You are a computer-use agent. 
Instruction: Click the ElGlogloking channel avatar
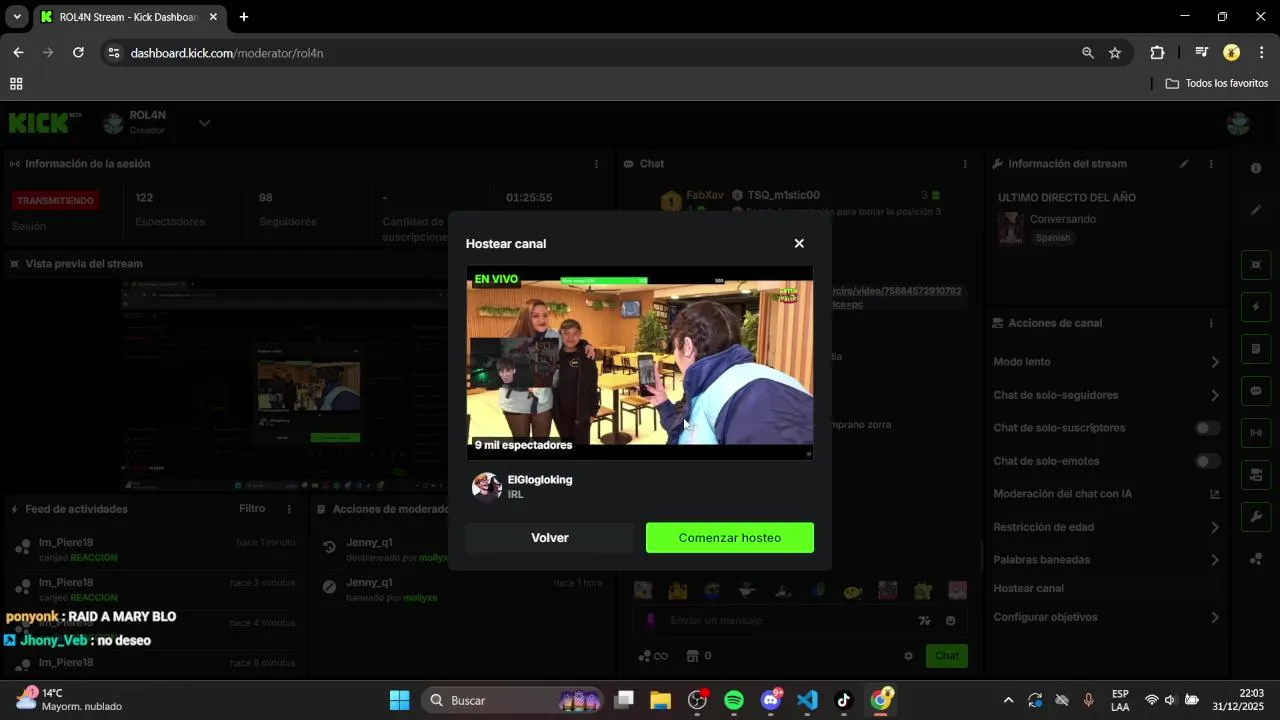487,487
